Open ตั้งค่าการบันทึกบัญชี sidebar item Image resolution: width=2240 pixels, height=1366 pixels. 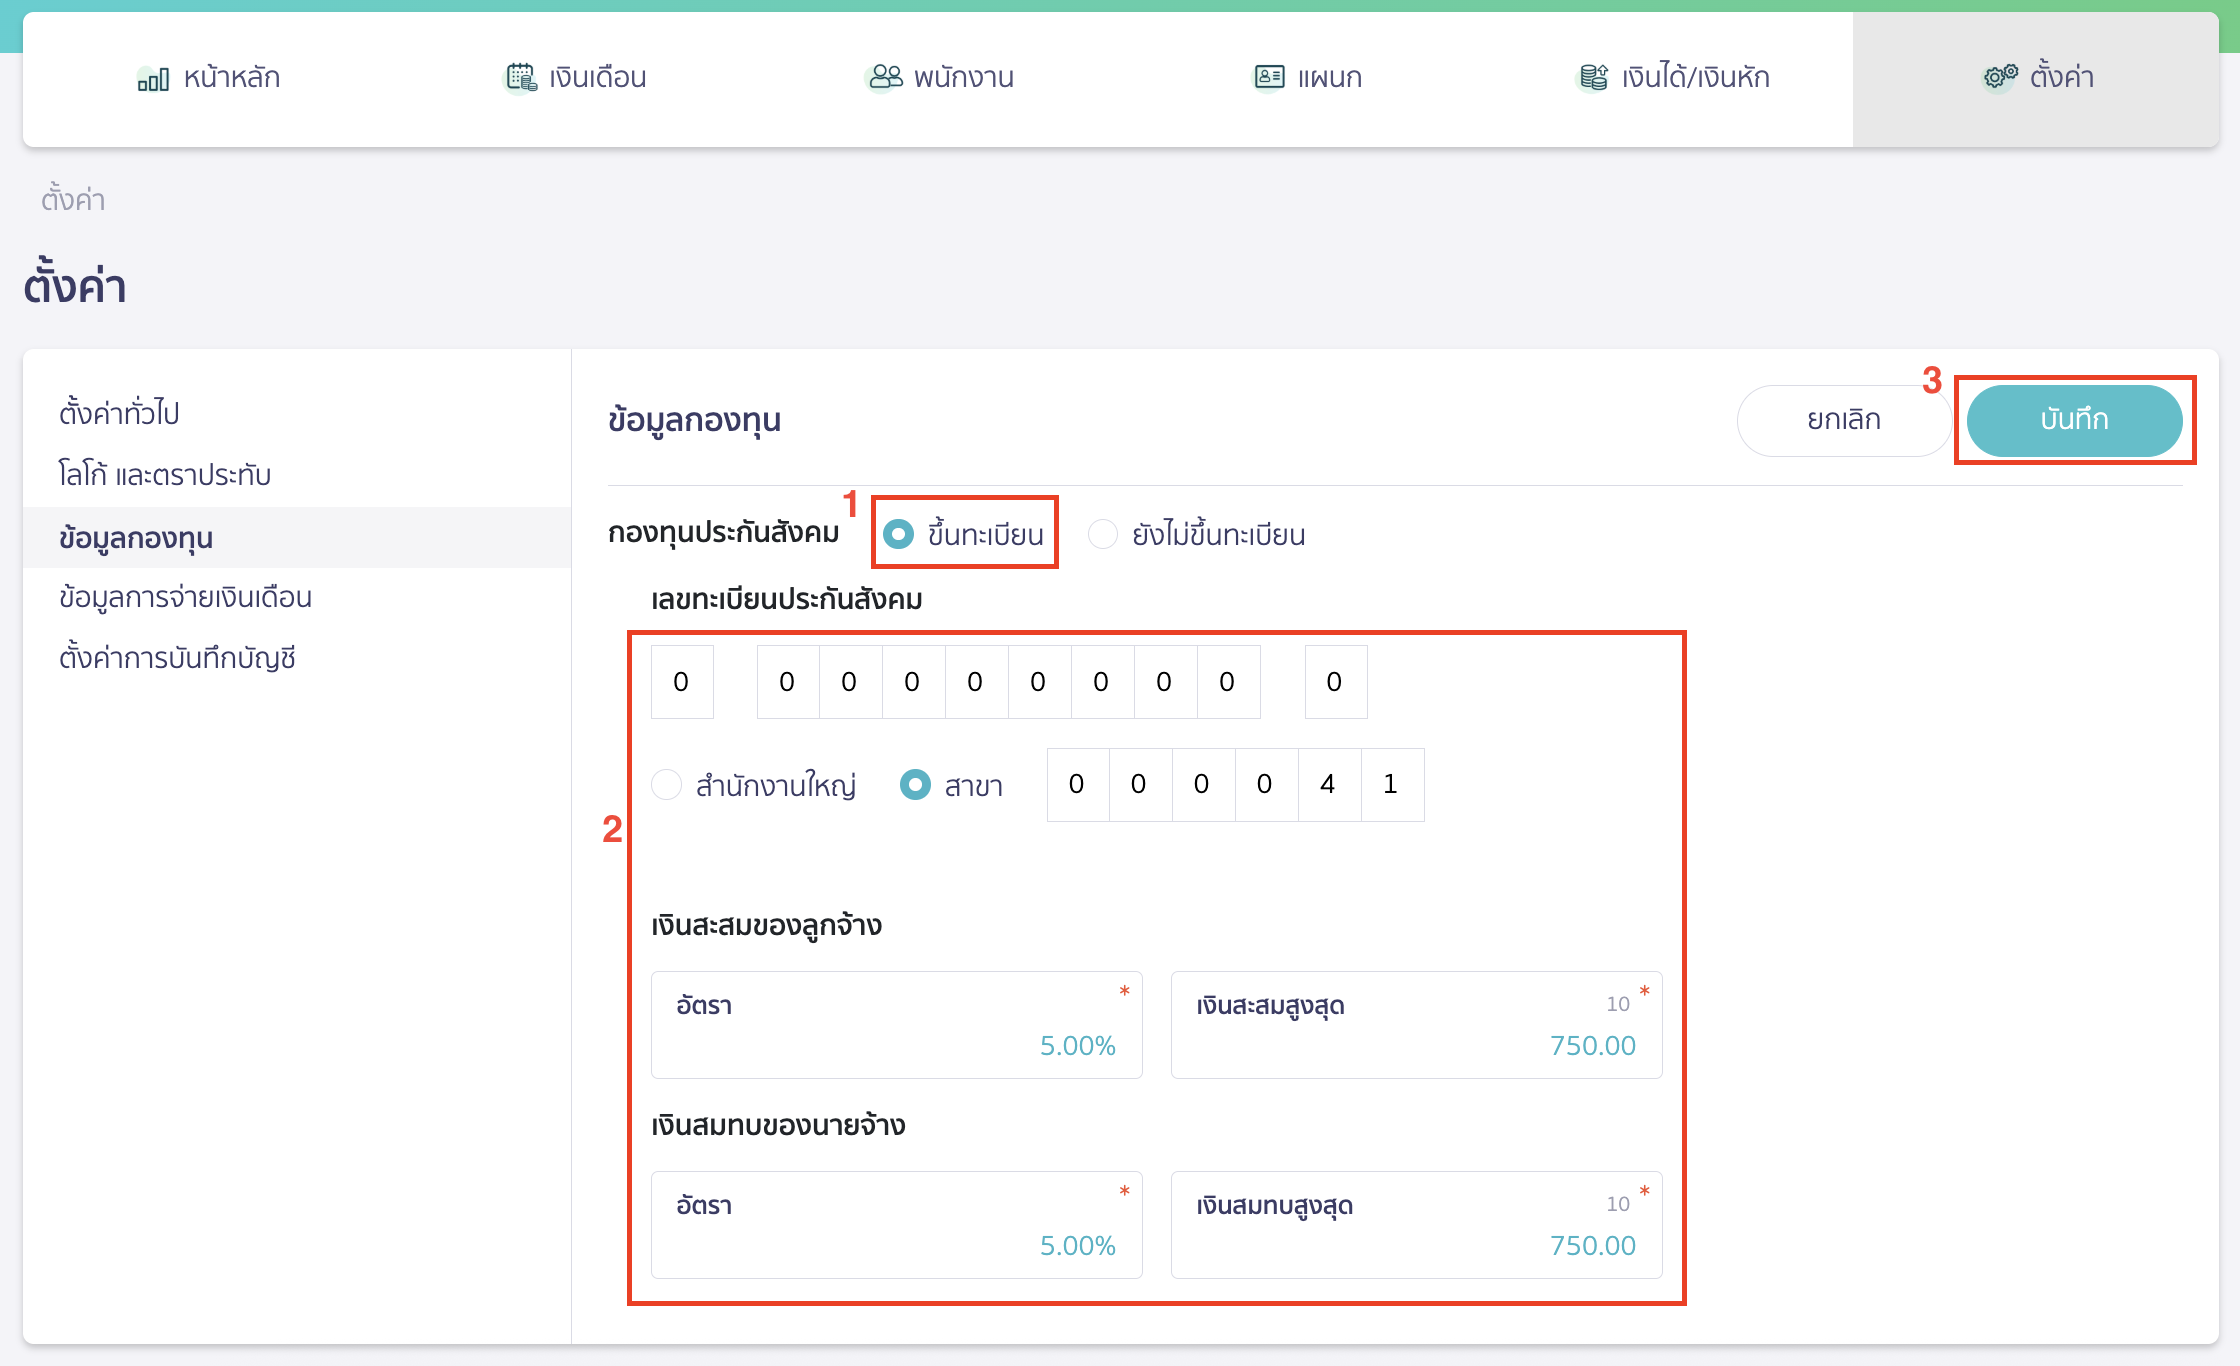[x=177, y=658]
